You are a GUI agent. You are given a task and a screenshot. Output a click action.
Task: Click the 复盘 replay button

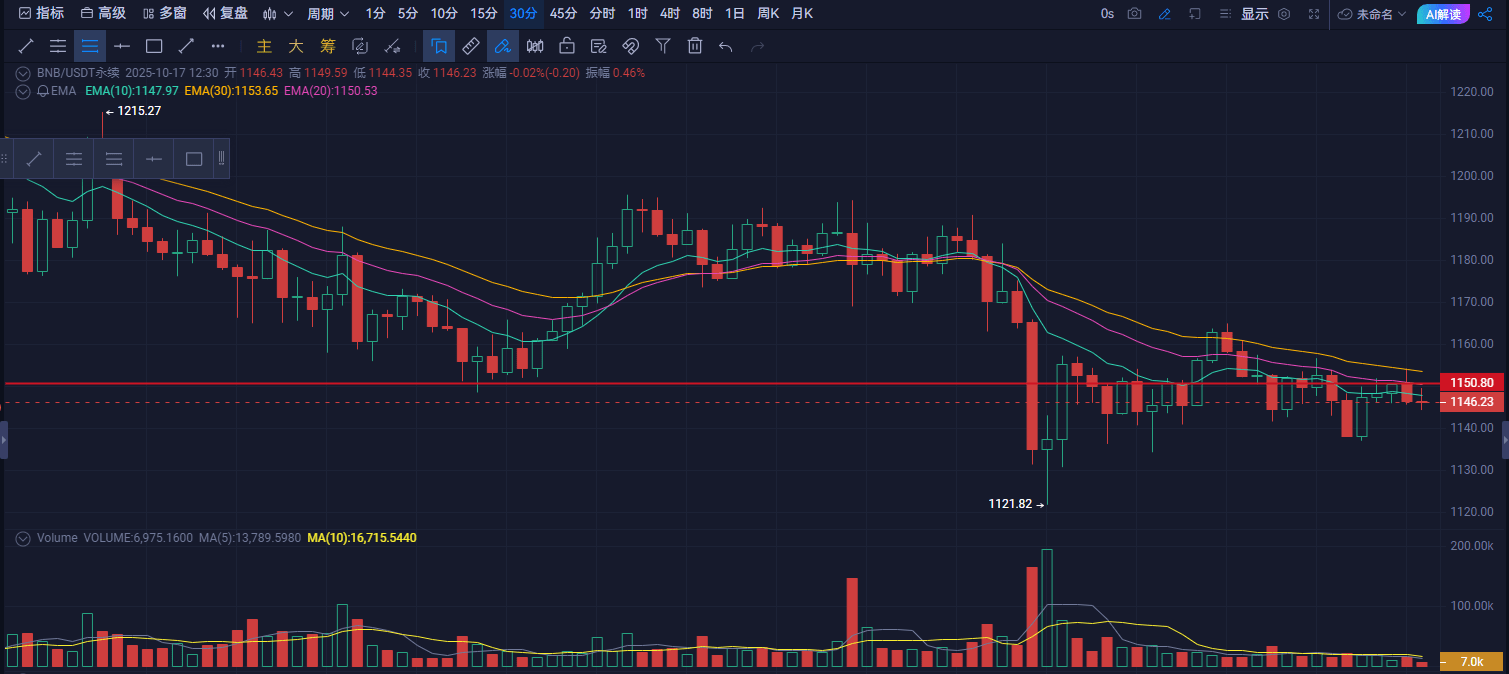225,14
